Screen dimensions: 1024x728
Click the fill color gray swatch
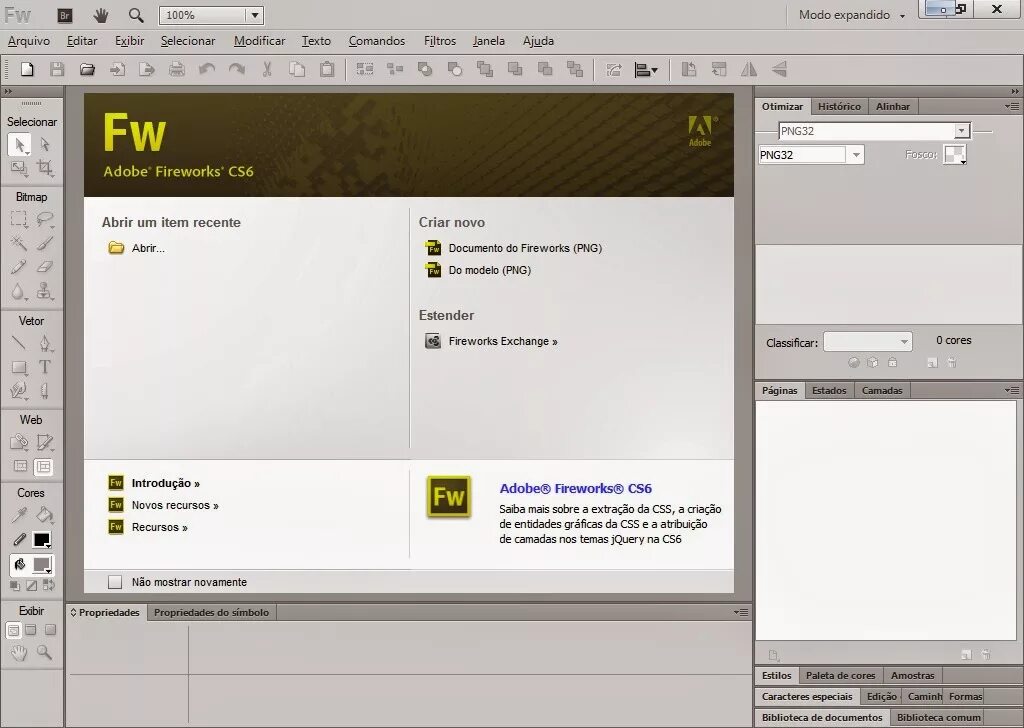click(42, 564)
